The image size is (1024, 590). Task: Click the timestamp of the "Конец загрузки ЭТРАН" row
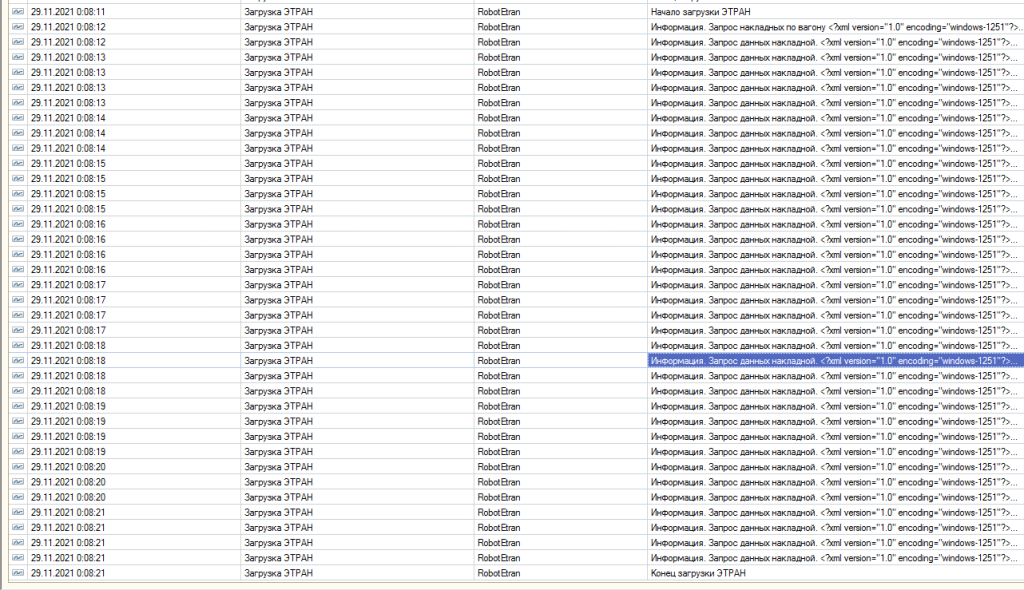pyautogui.click(x=68, y=573)
